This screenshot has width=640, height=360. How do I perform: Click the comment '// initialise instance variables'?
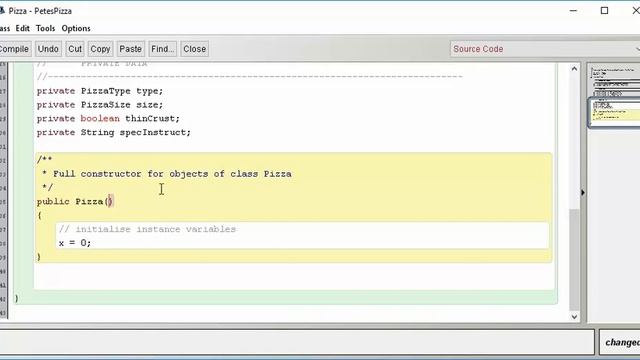point(147,229)
